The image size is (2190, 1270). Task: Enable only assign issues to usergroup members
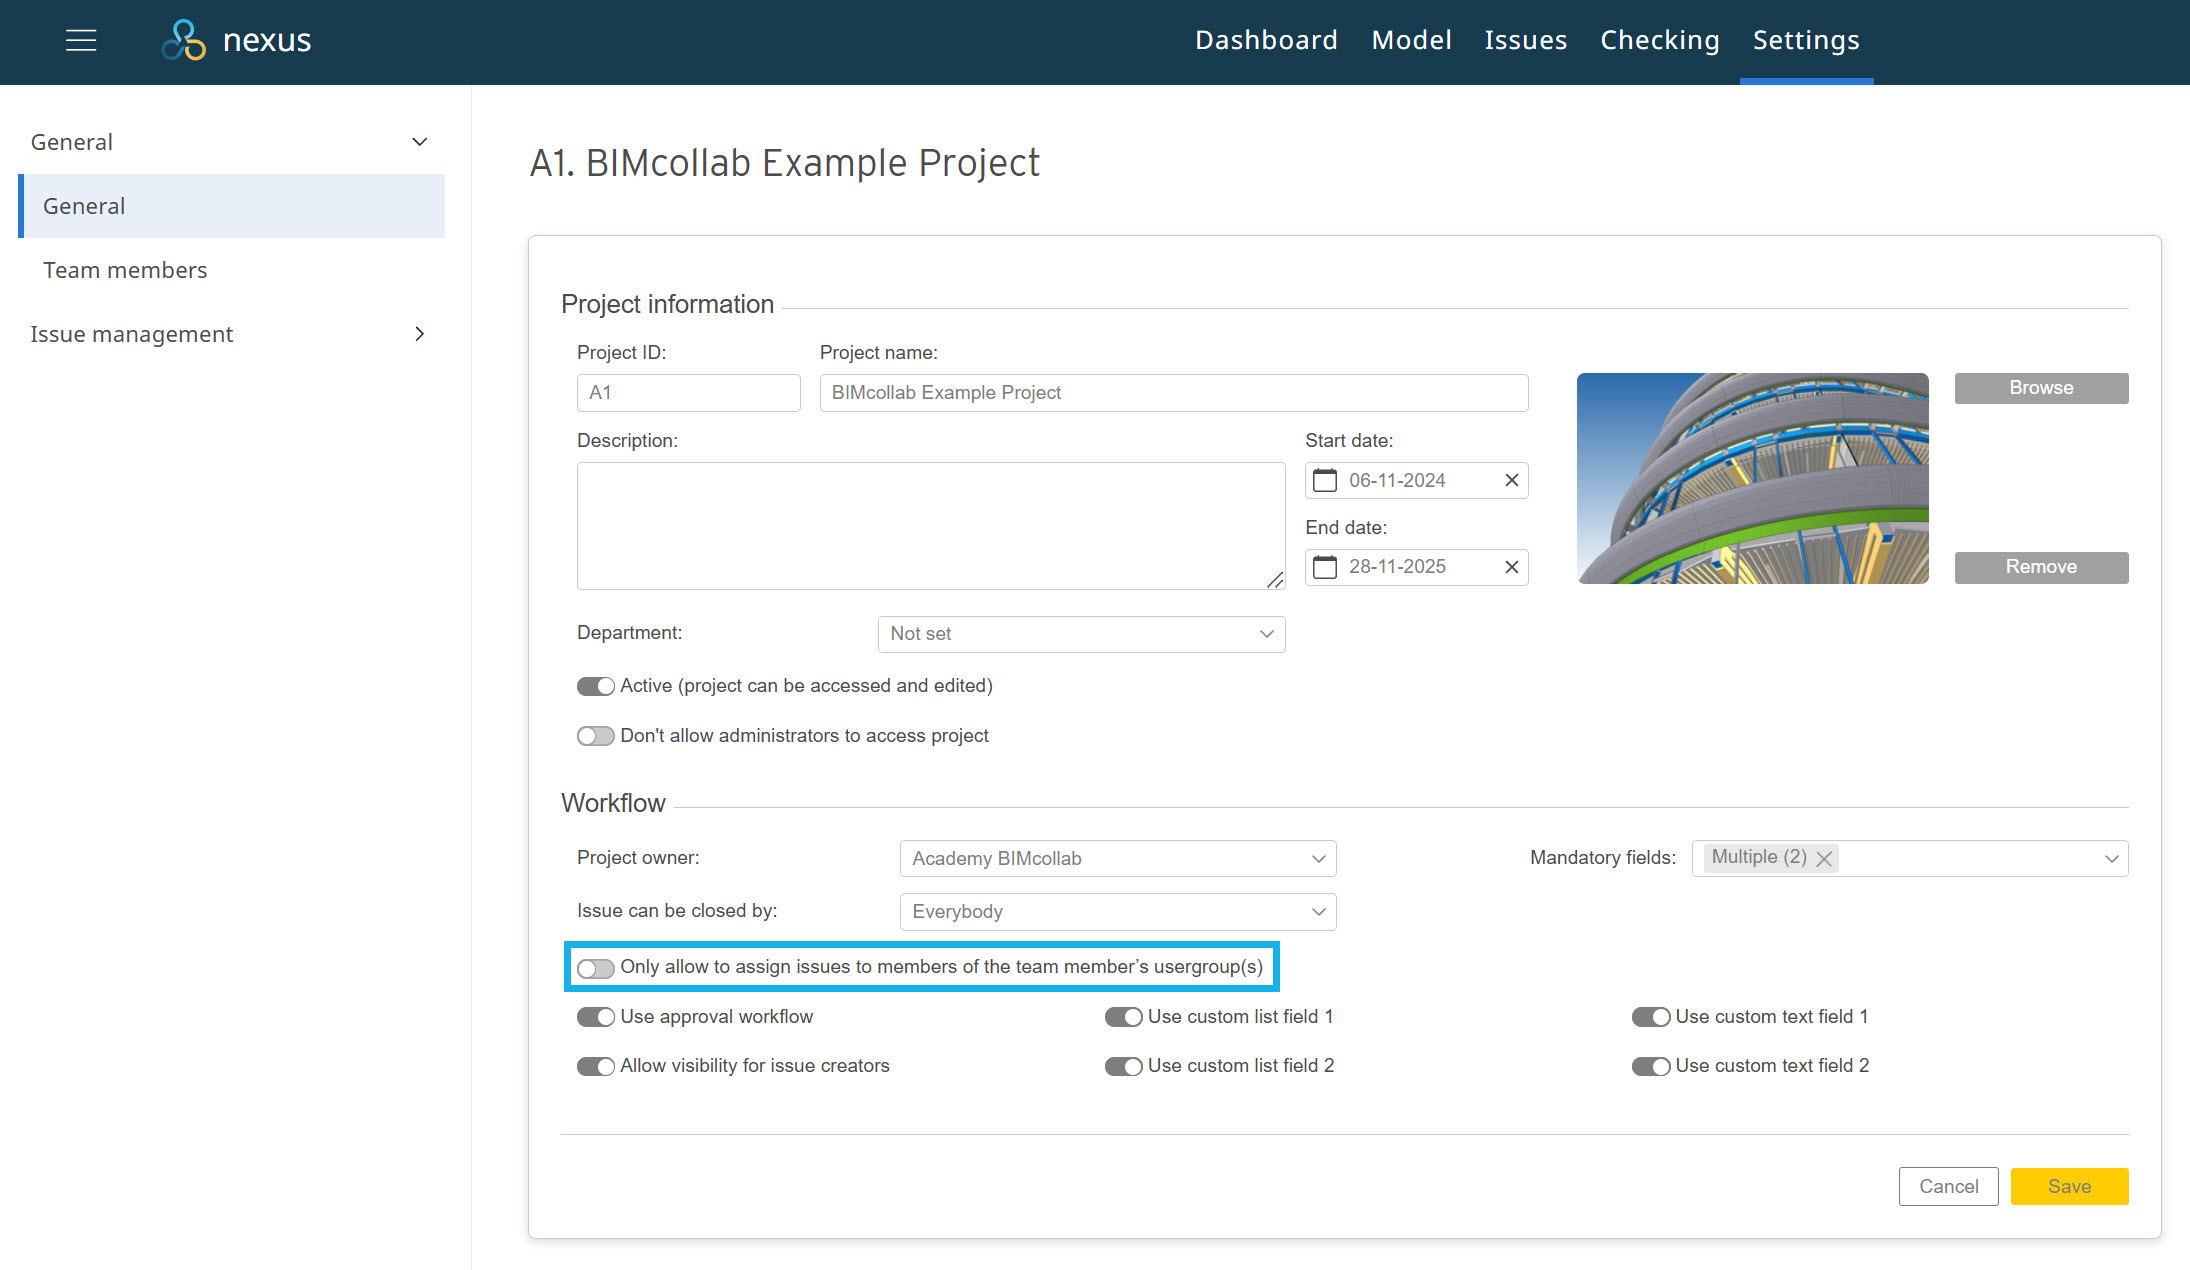click(595, 968)
